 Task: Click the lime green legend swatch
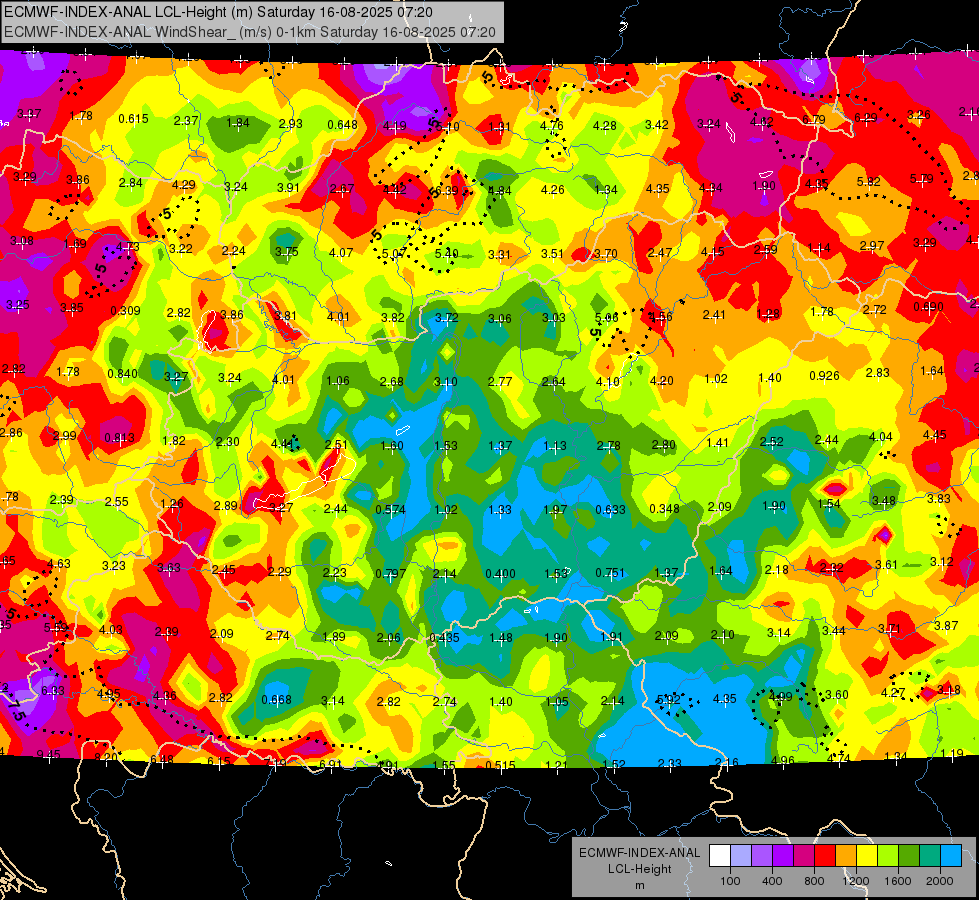click(887, 856)
